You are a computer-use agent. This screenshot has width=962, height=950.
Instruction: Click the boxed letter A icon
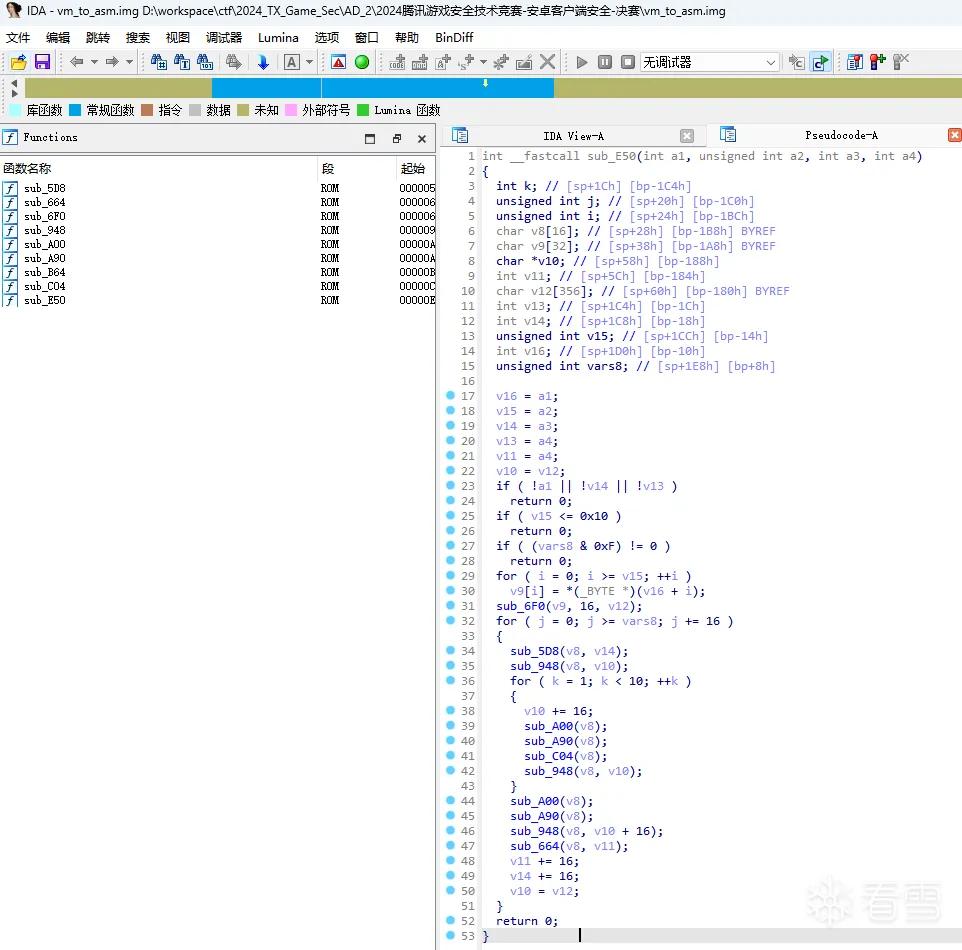pyautogui.click(x=292, y=62)
